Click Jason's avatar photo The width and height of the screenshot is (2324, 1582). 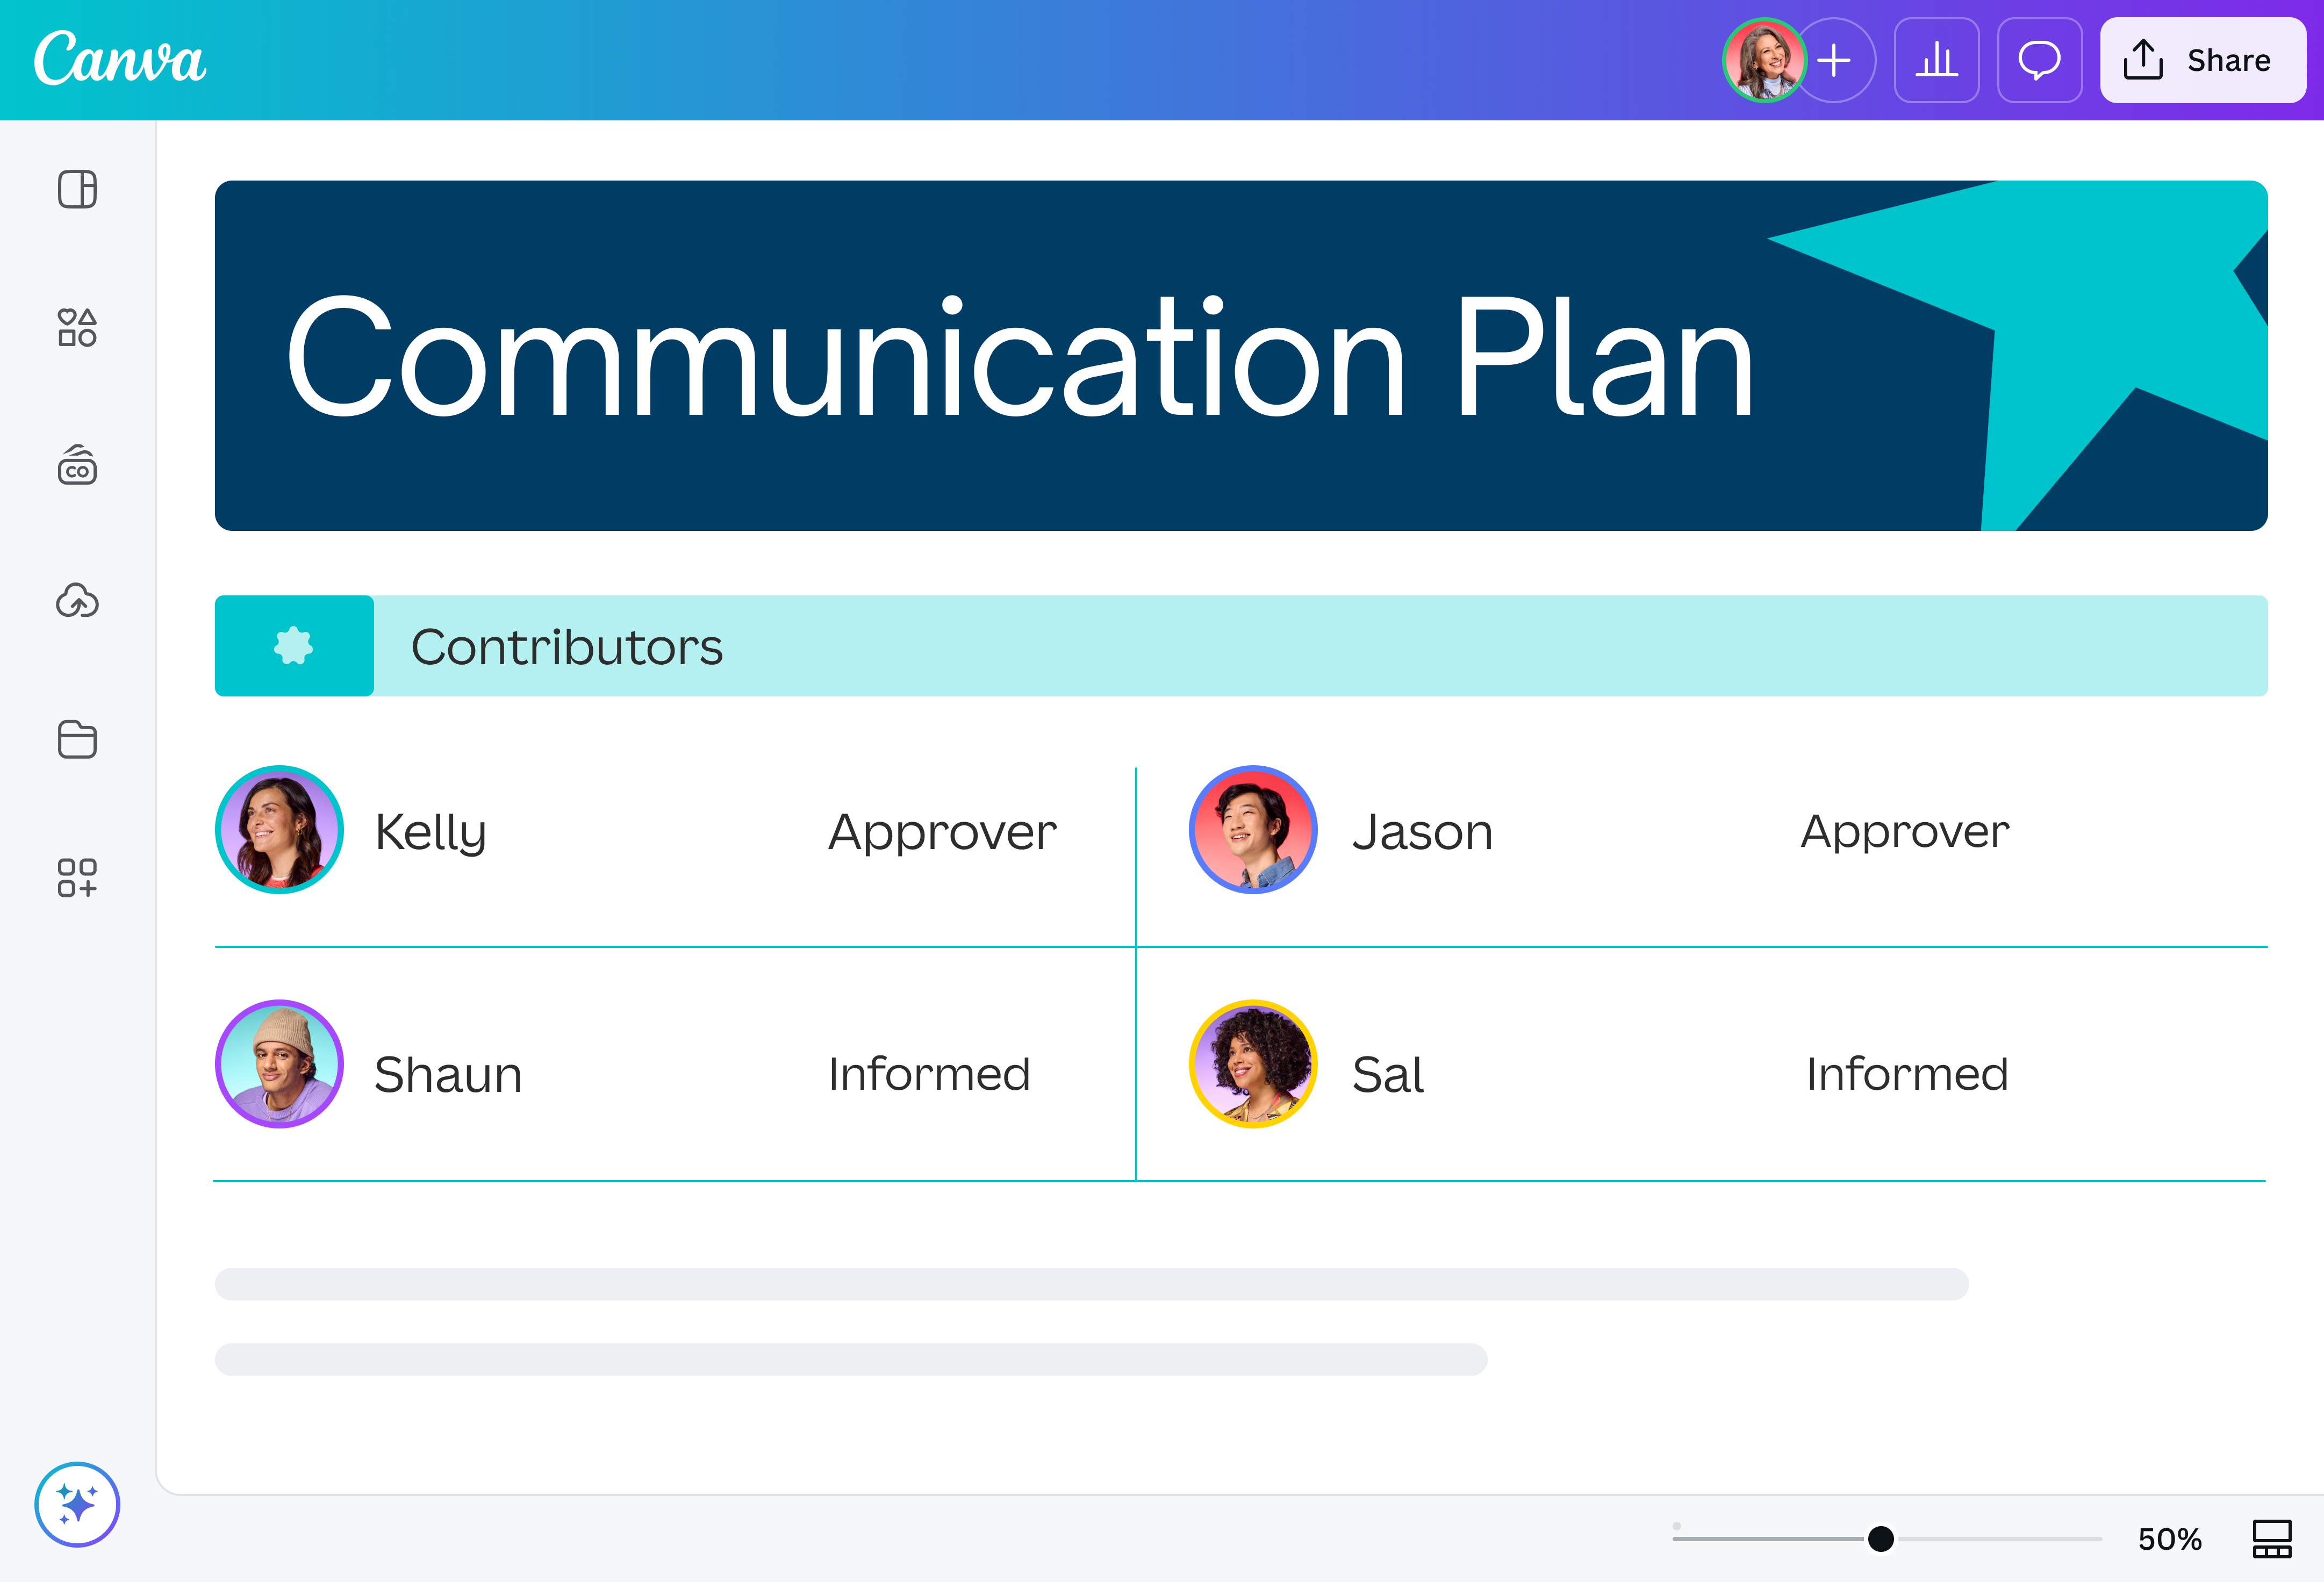pos(1253,830)
